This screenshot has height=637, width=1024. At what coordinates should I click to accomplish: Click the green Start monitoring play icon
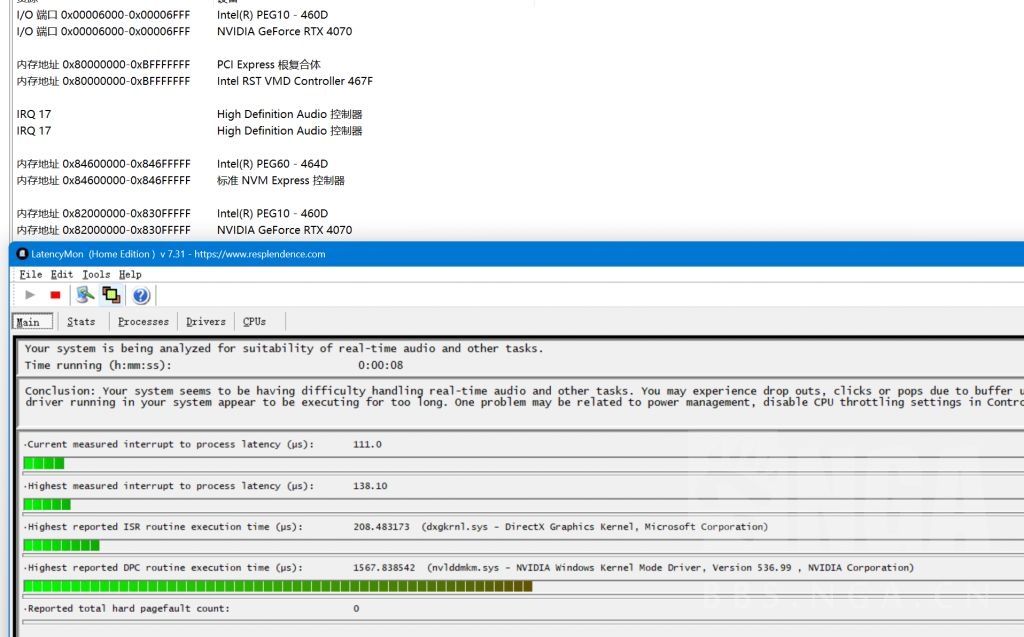point(30,295)
